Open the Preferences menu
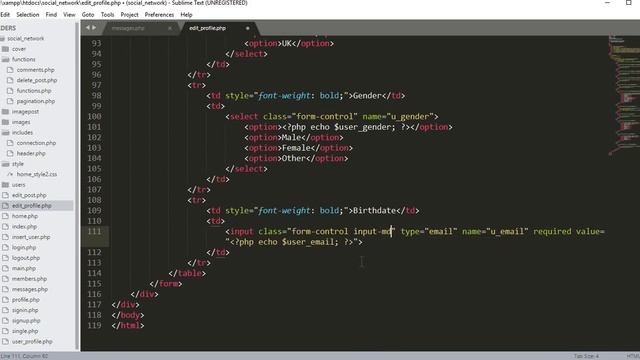This screenshot has width=640, height=360. pyautogui.click(x=159, y=15)
